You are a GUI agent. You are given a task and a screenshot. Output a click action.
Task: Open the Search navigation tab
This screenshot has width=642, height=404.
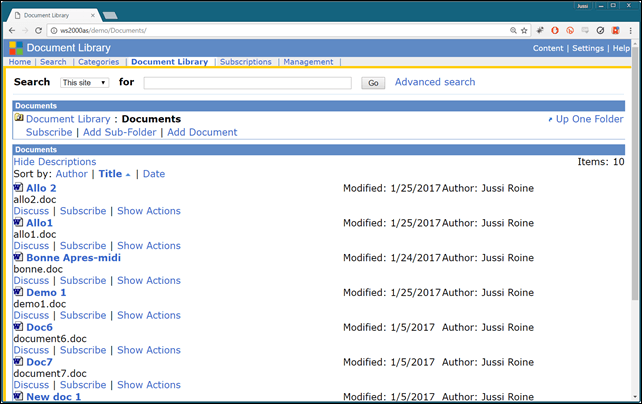point(53,62)
